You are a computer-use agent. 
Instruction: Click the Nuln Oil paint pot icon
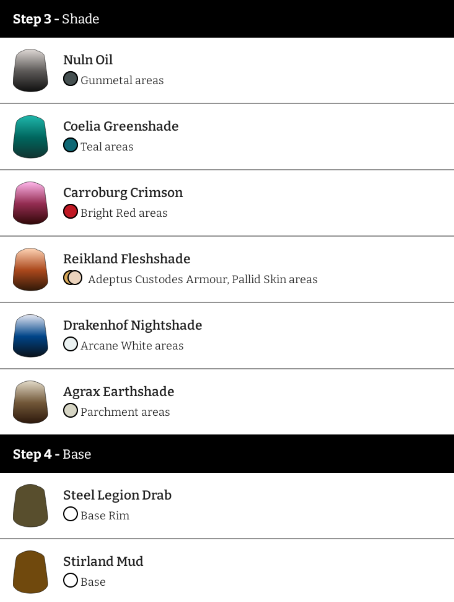click(x=30, y=70)
